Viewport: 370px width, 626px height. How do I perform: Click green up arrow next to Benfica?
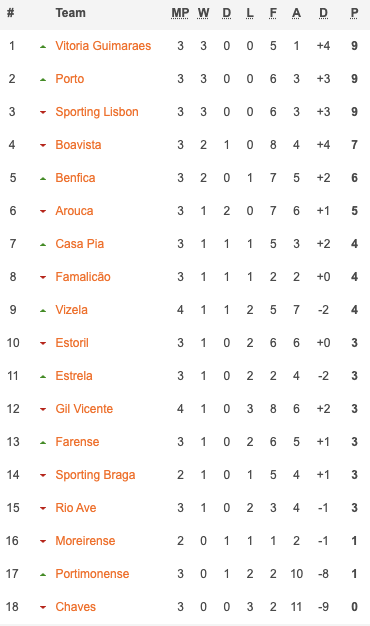(x=43, y=178)
